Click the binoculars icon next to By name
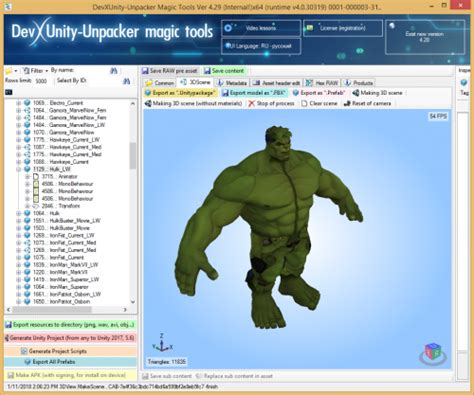The width and height of the screenshot is (474, 395). (114, 71)
